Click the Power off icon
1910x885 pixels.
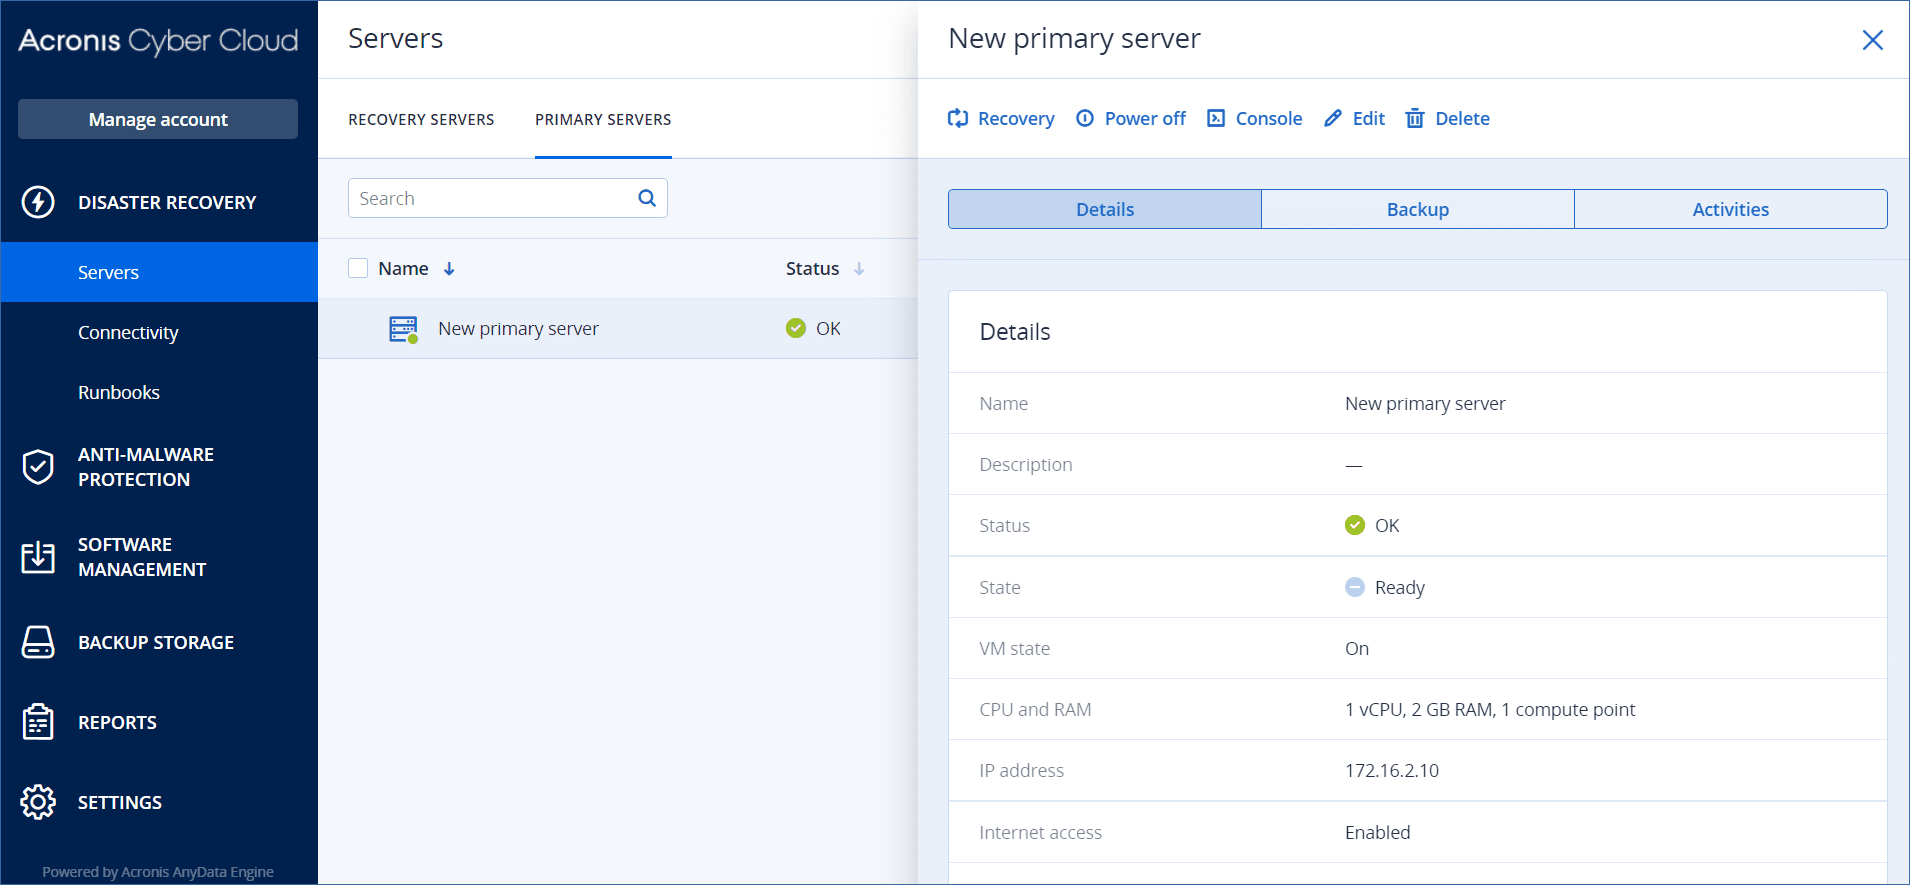pos(1085,118)
